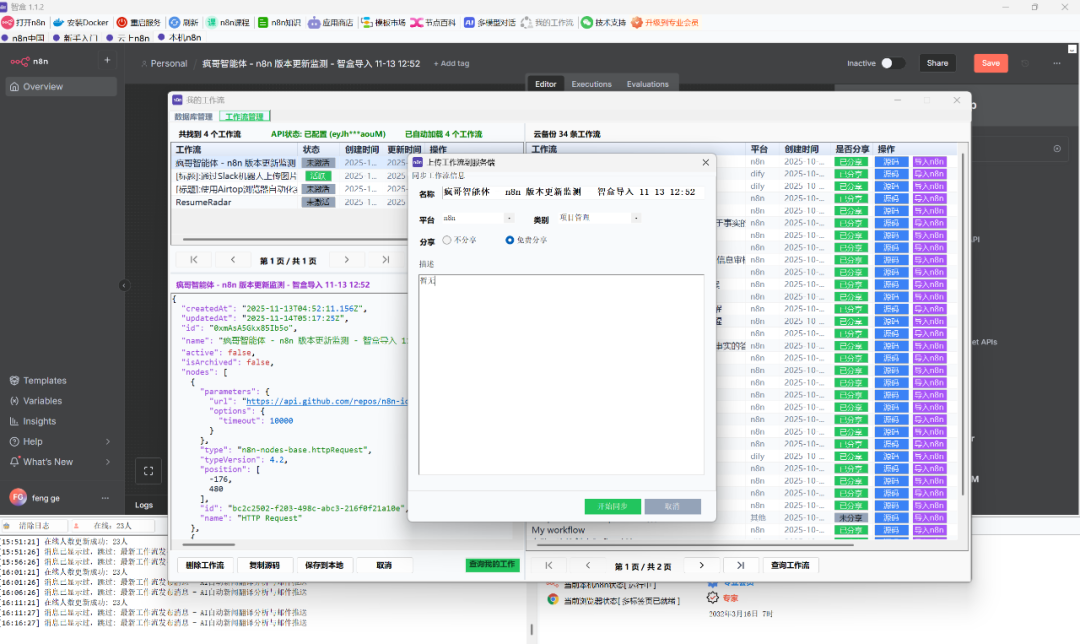
Task: Switch to the Evaluations tab
Action: (647, 84)
